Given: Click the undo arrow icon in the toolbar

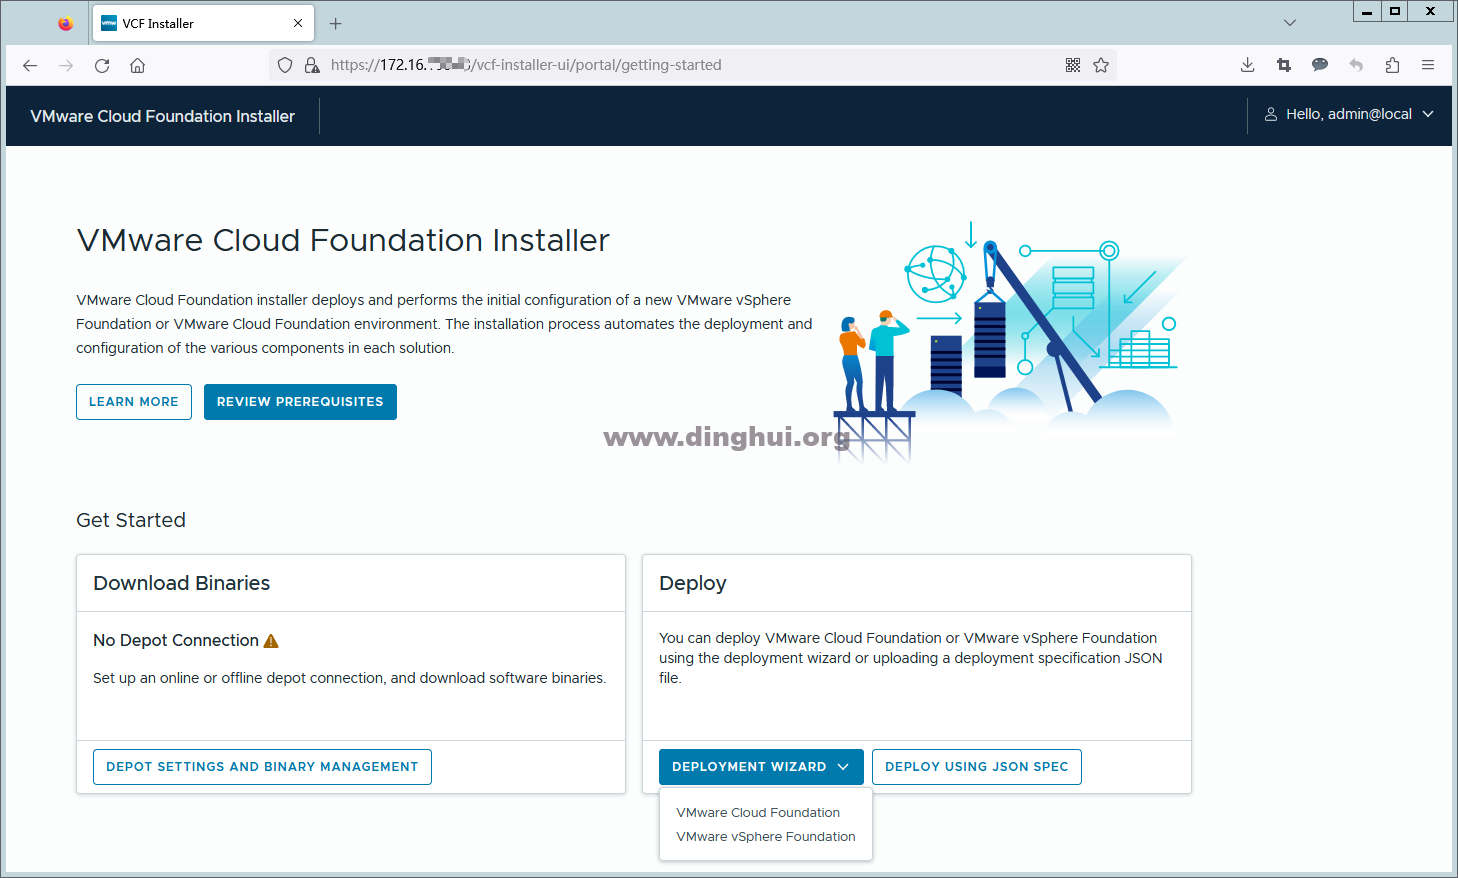Looking at the screenshot, I should 1356,65.
